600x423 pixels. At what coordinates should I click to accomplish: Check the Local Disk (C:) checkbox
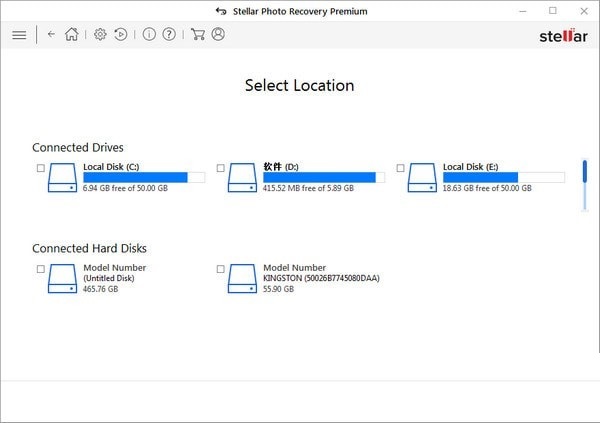tap(41, 168)
